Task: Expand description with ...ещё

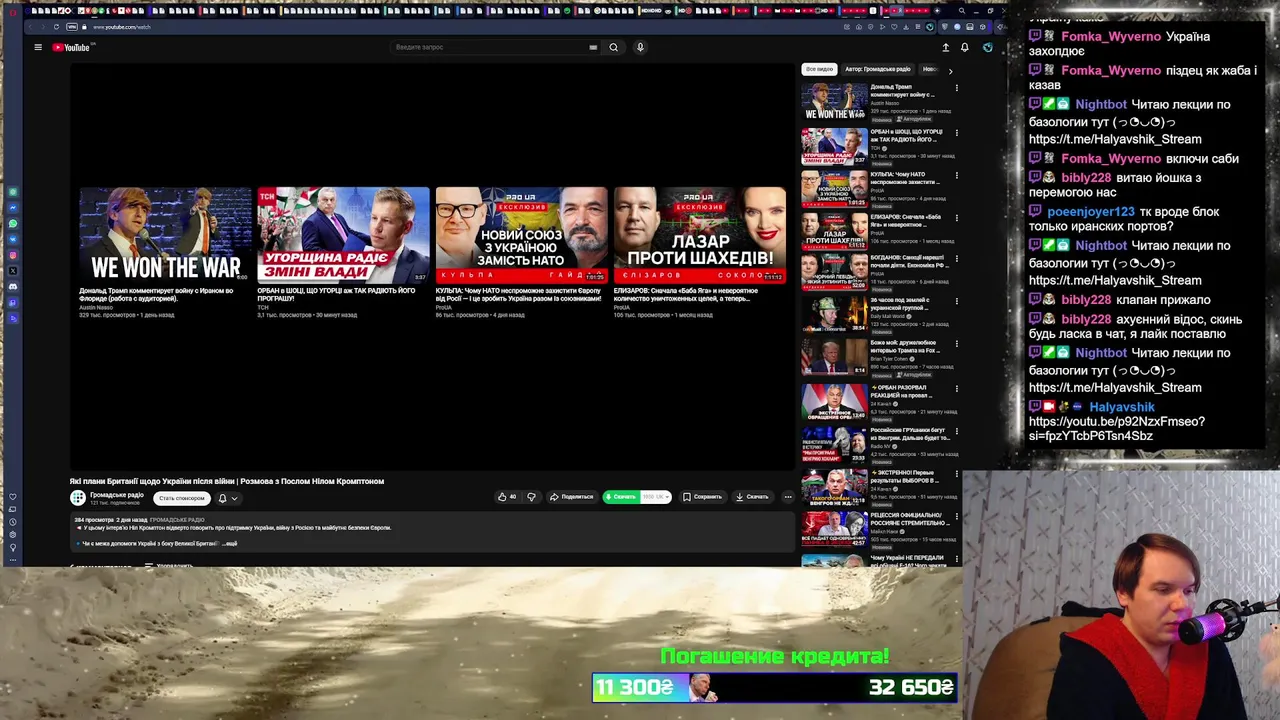Action: pyautogui.click(x=230, y=544)
